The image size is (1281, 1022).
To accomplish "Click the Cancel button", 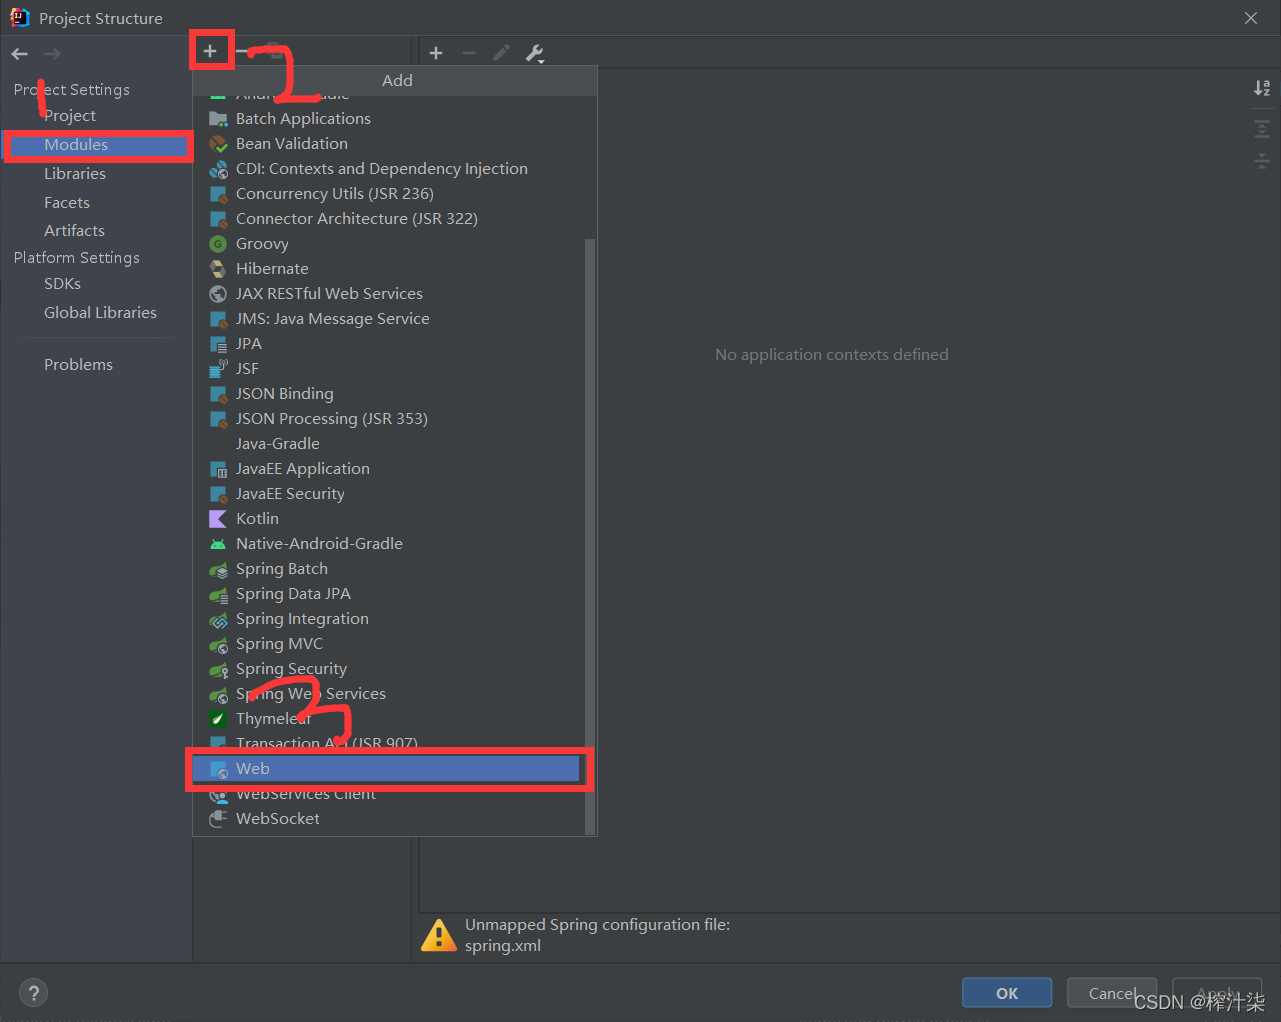I will coord(1112,993).
